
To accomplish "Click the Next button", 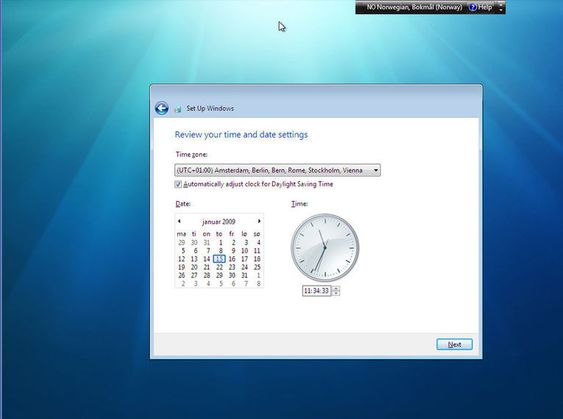I will click(454, 344).
